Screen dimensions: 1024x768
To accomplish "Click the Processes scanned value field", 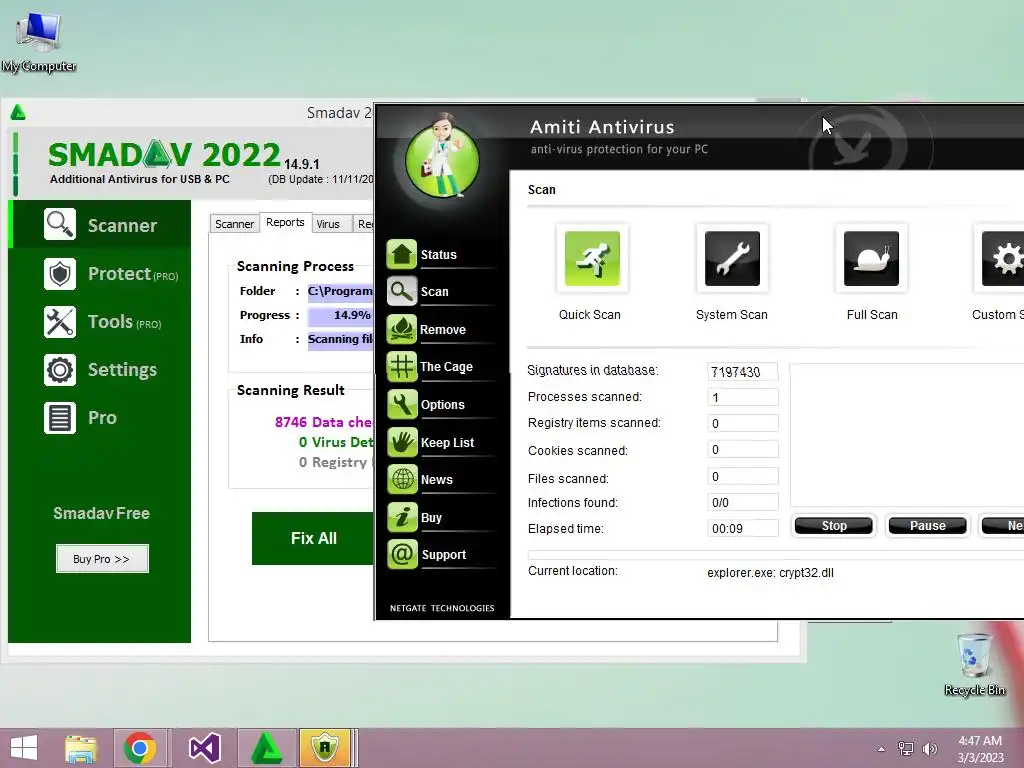I will pos(743,397).
